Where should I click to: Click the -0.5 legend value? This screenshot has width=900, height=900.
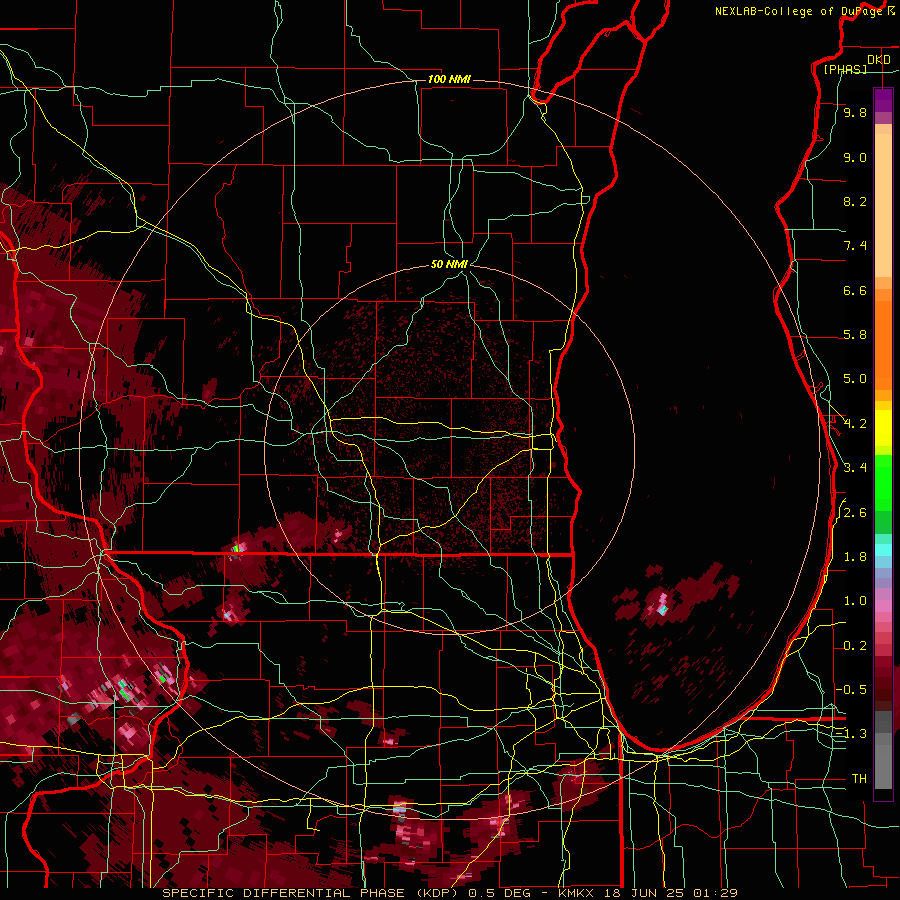852,690
